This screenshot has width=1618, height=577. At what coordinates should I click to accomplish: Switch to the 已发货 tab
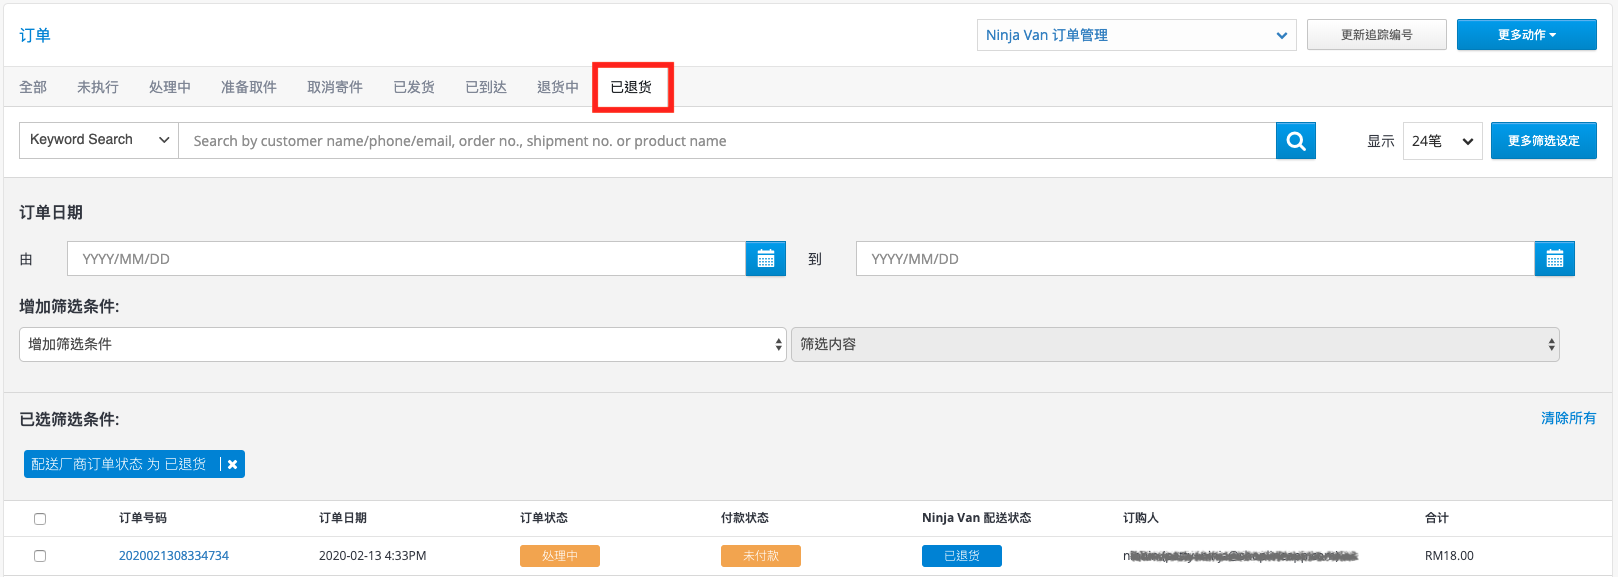pos(414,87)
